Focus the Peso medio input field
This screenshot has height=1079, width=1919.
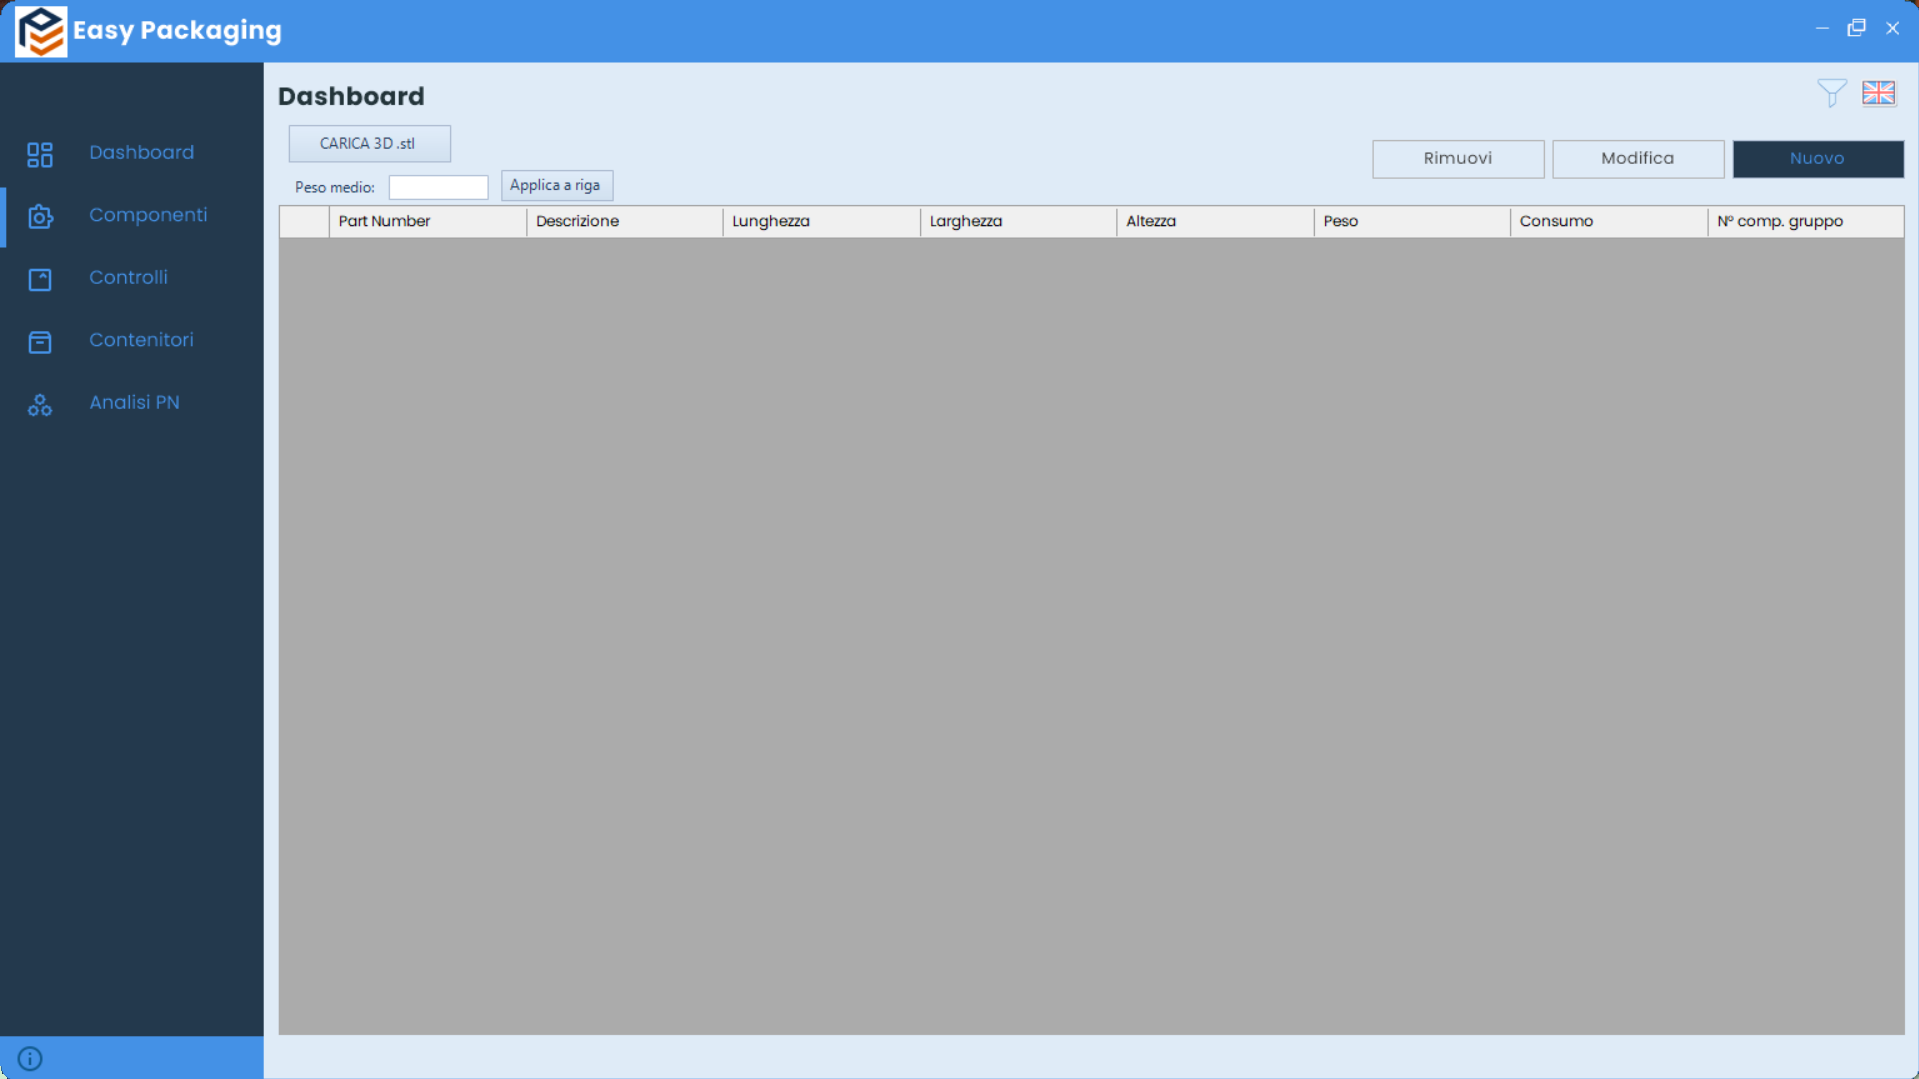pos(438,187)
